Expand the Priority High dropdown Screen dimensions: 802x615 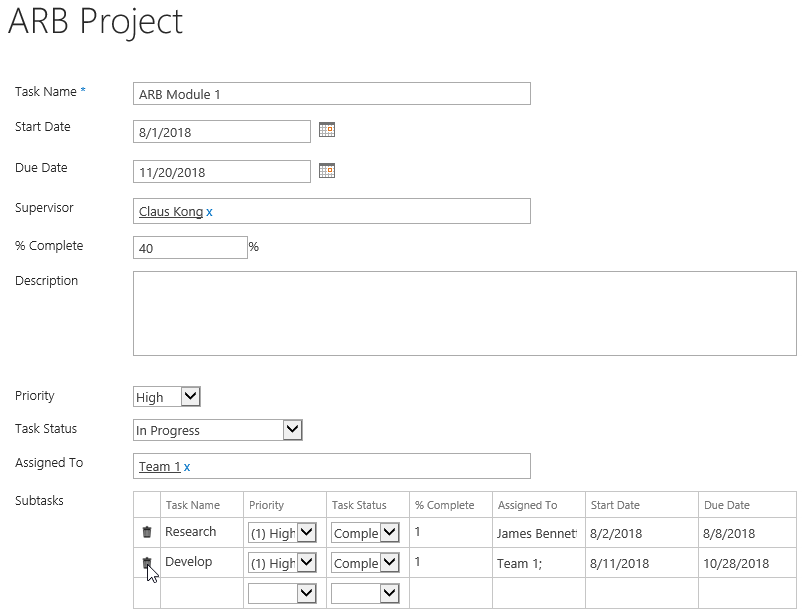pyautogui.click(x=167, y=397)
